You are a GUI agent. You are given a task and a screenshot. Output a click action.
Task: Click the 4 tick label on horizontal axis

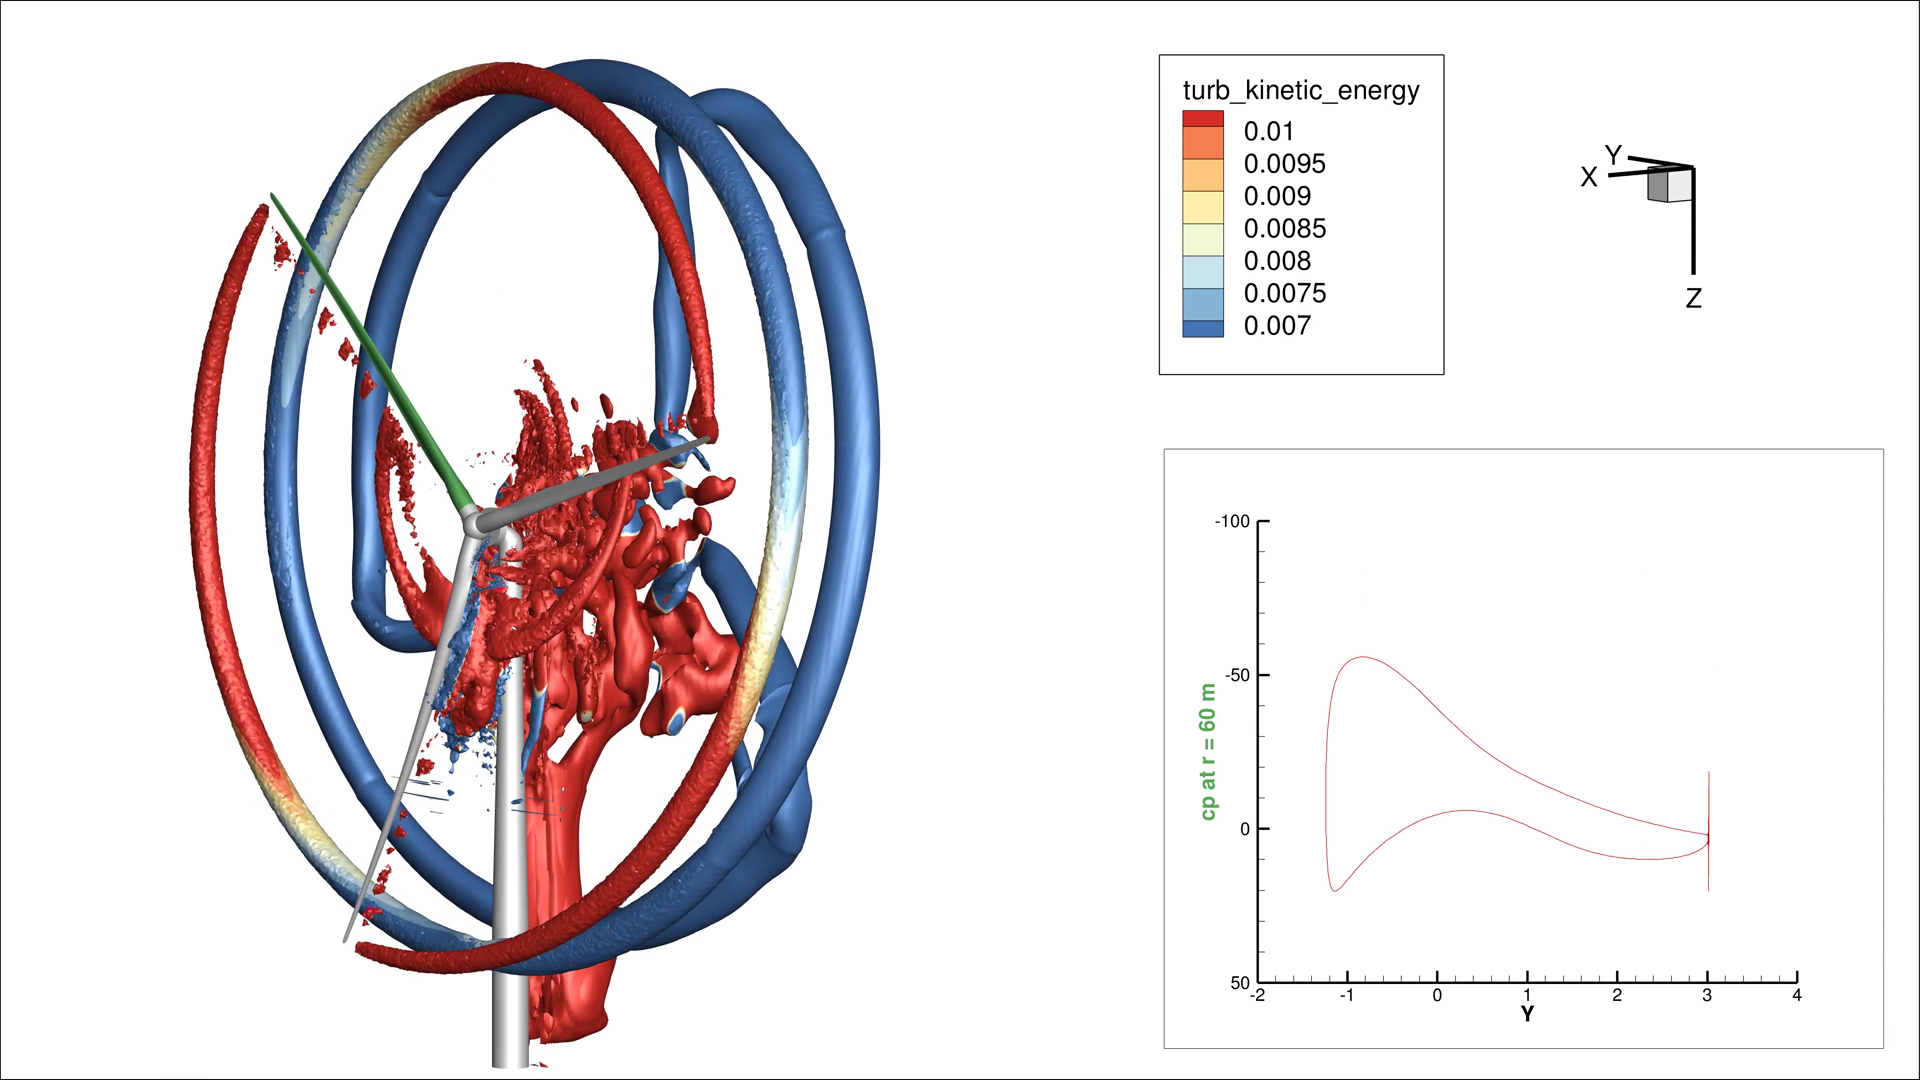click(1796, 995)
